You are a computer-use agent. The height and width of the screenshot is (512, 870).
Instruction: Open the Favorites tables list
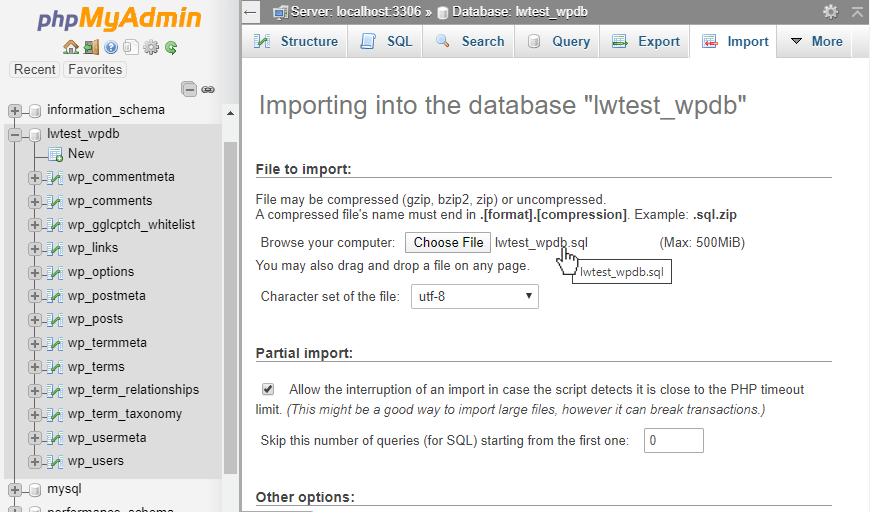click(x=95, y=69)
